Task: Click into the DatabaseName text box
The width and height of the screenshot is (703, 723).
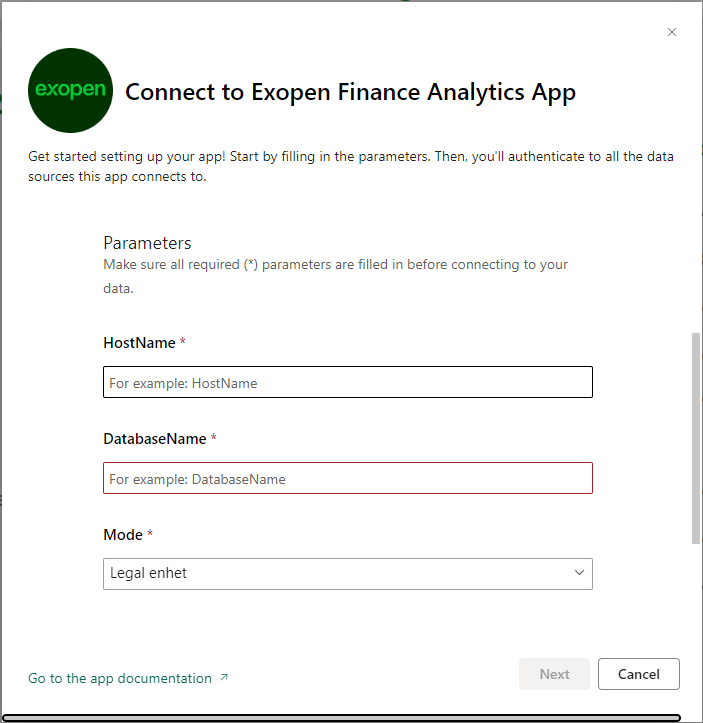Action: (347, 479)
